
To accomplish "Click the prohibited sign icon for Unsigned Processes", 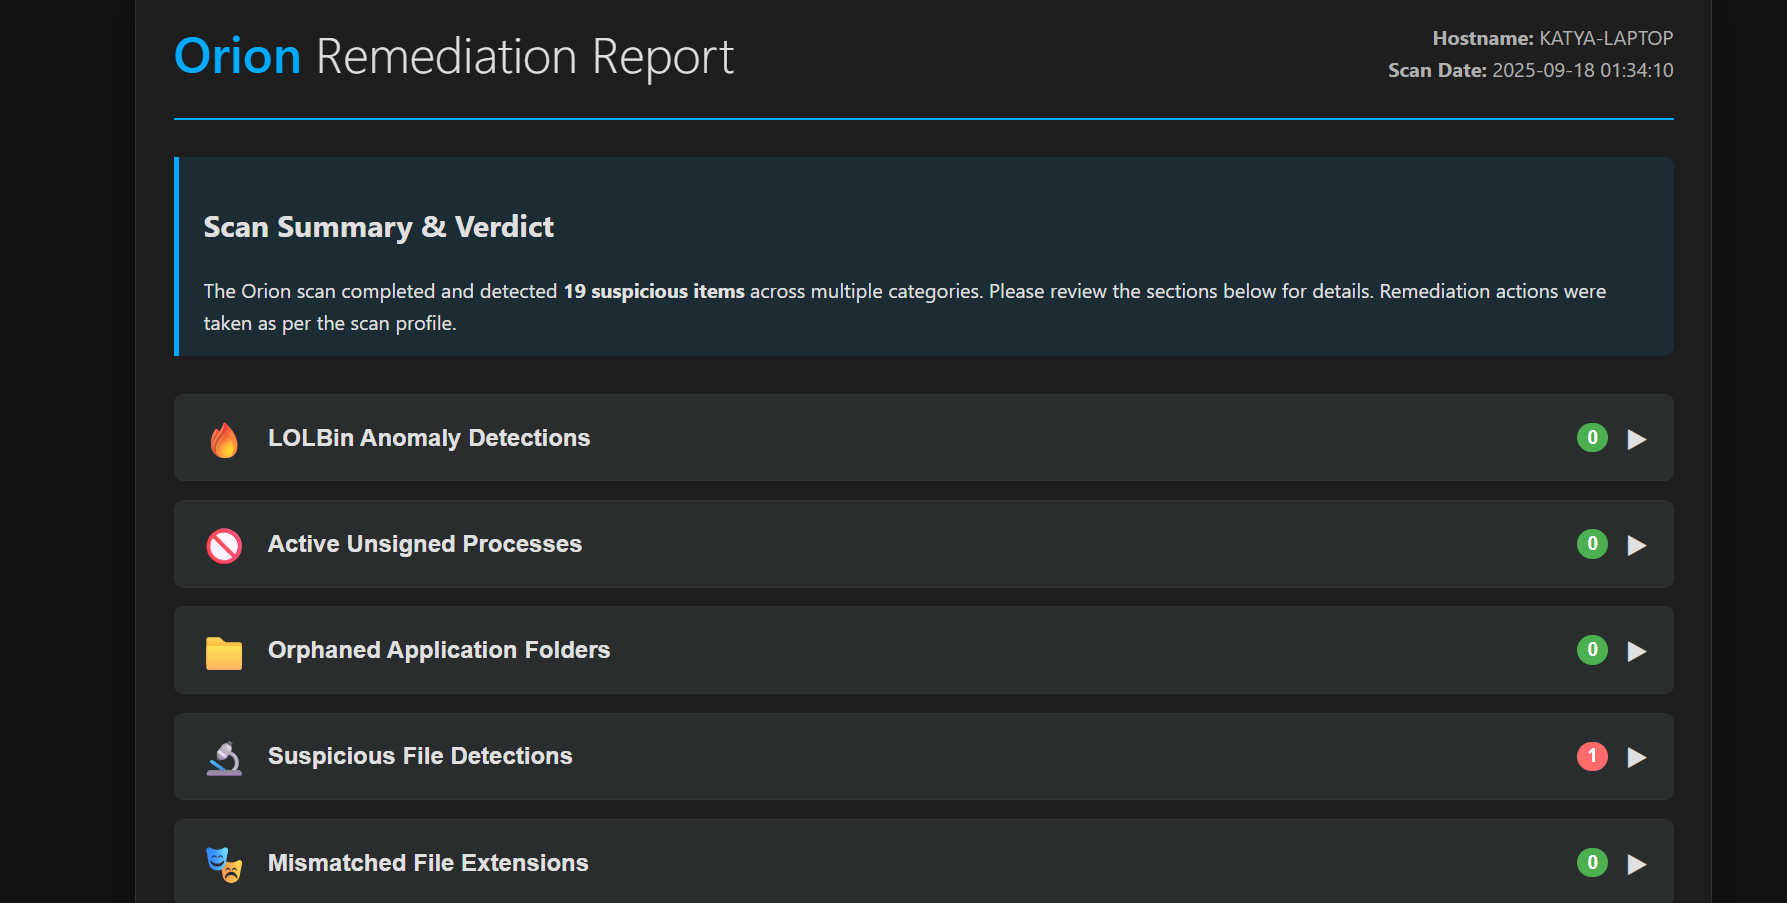I will point(224,545).
